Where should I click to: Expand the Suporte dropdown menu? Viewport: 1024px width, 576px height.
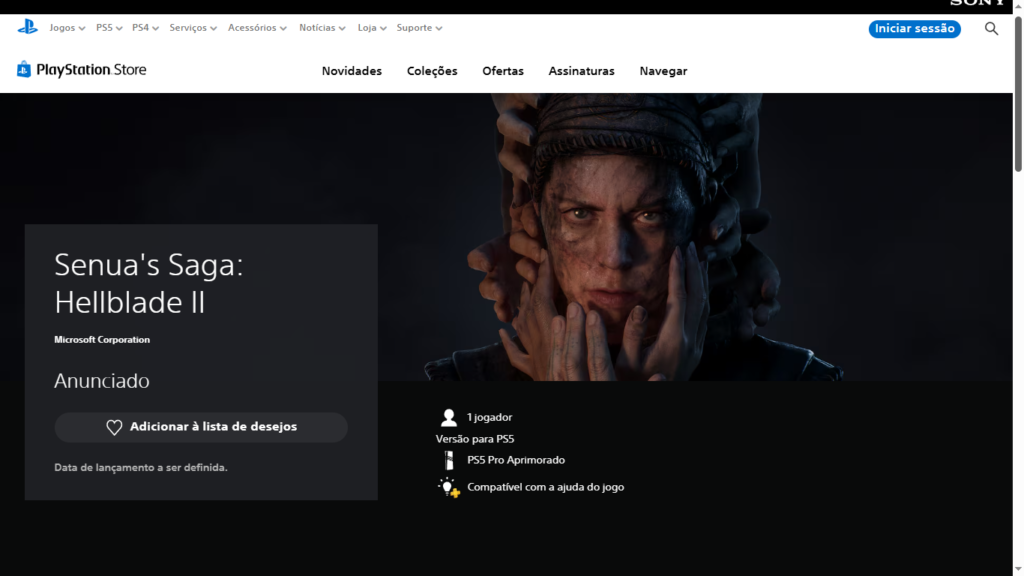click(419, 28)
